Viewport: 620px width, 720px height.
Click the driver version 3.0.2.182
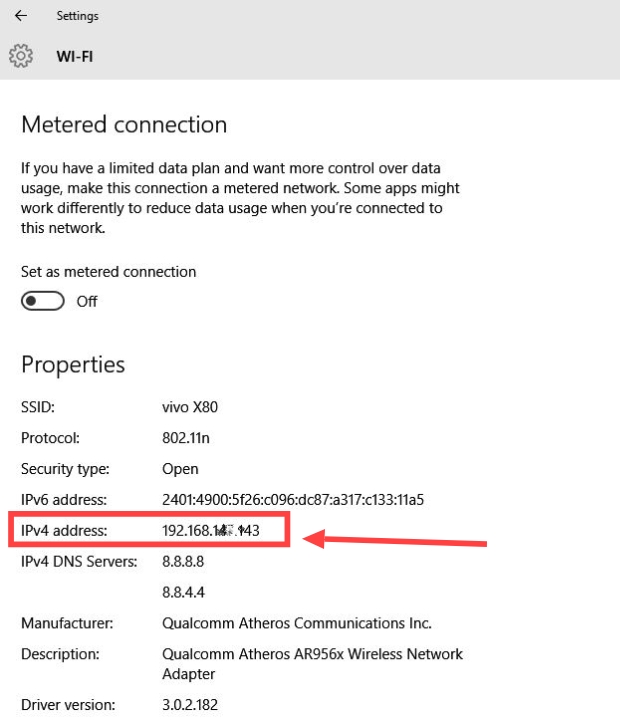190,704
